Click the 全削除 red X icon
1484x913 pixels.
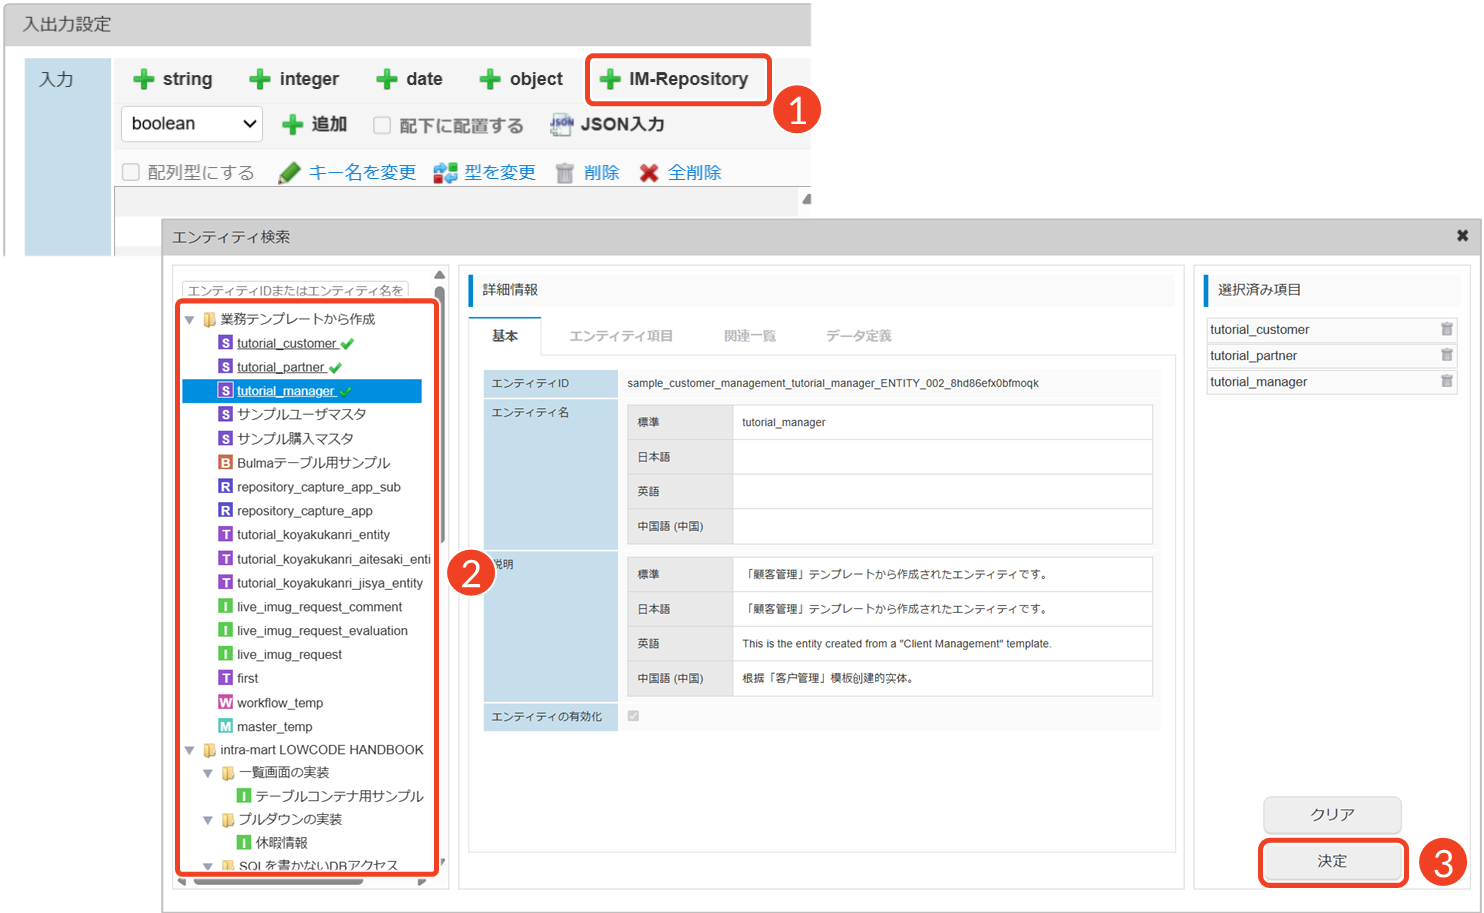tap(649, 173)
